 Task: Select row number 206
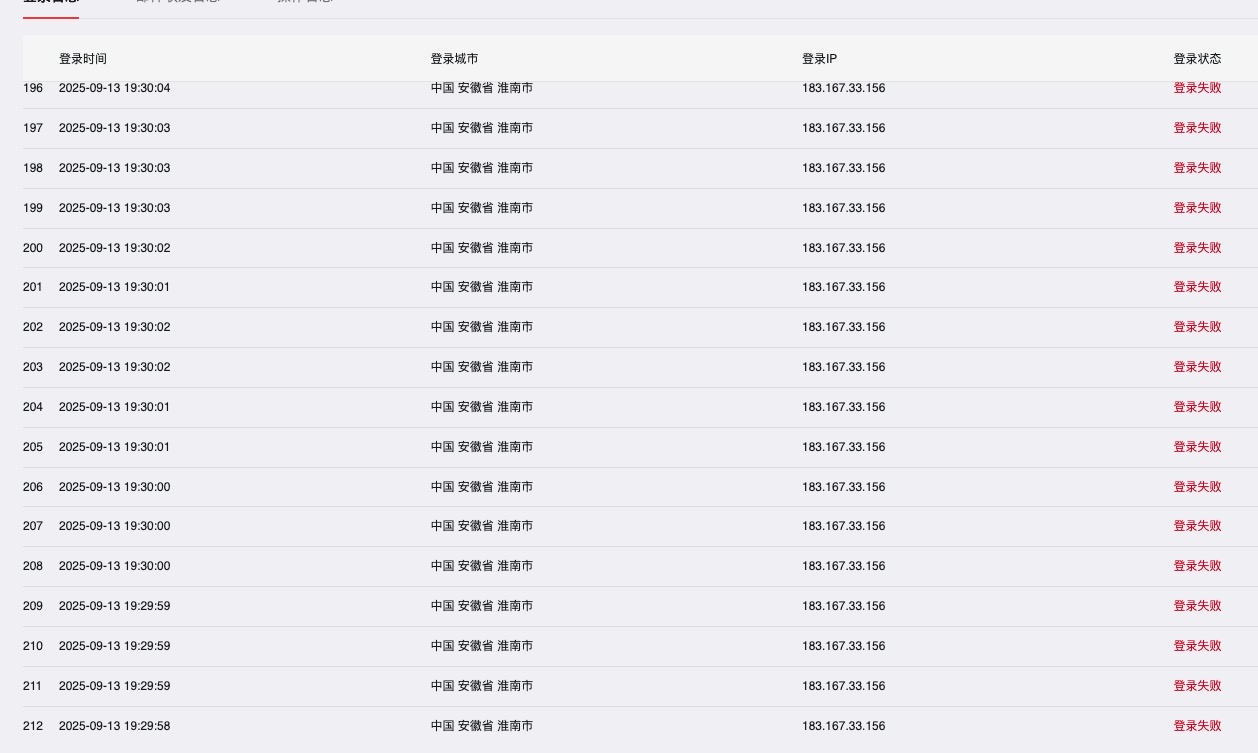pyautogui.click(x=33, y=487)
